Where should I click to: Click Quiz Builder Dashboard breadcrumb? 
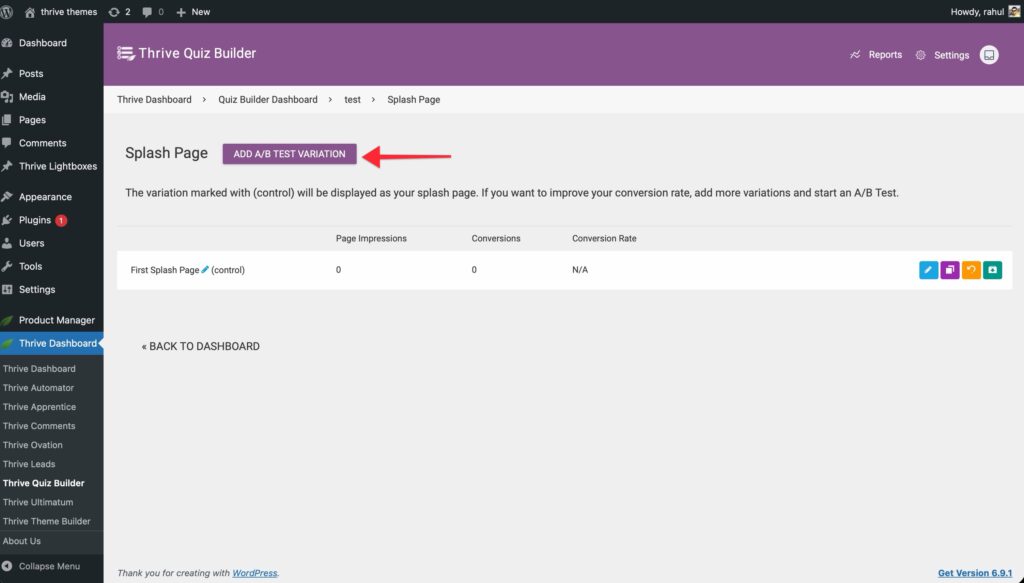tap(267, 100)
